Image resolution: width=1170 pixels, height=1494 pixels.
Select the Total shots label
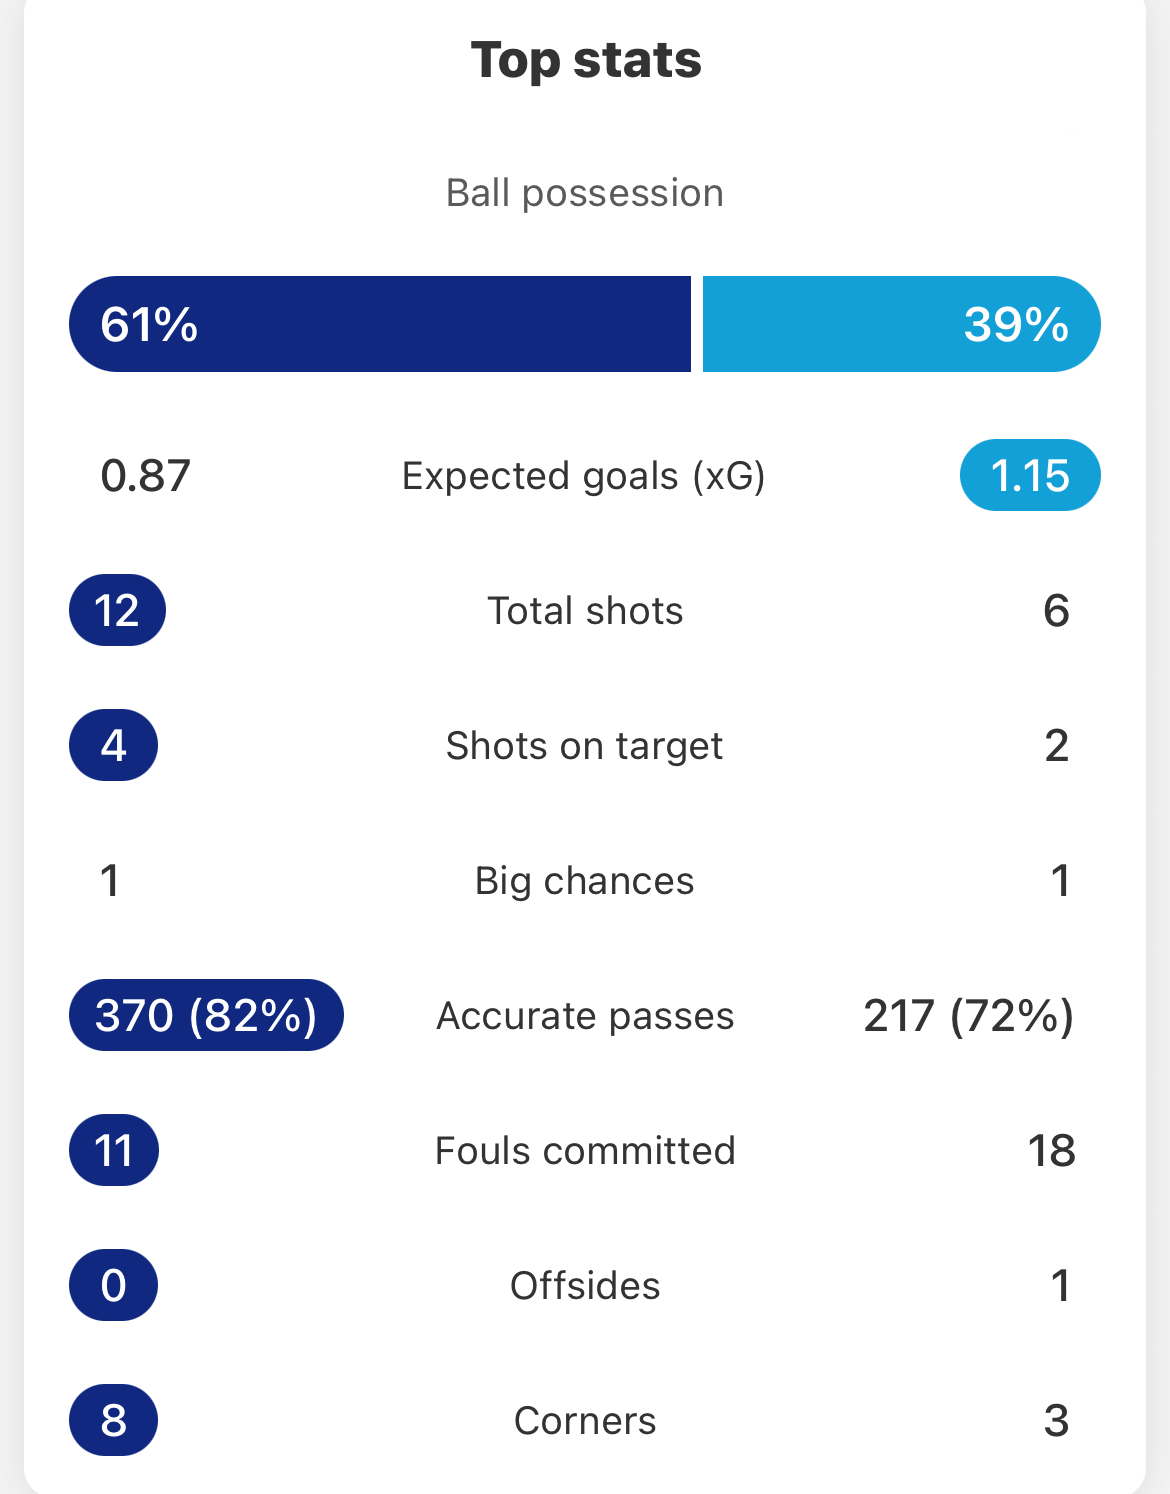coord(585,611)
